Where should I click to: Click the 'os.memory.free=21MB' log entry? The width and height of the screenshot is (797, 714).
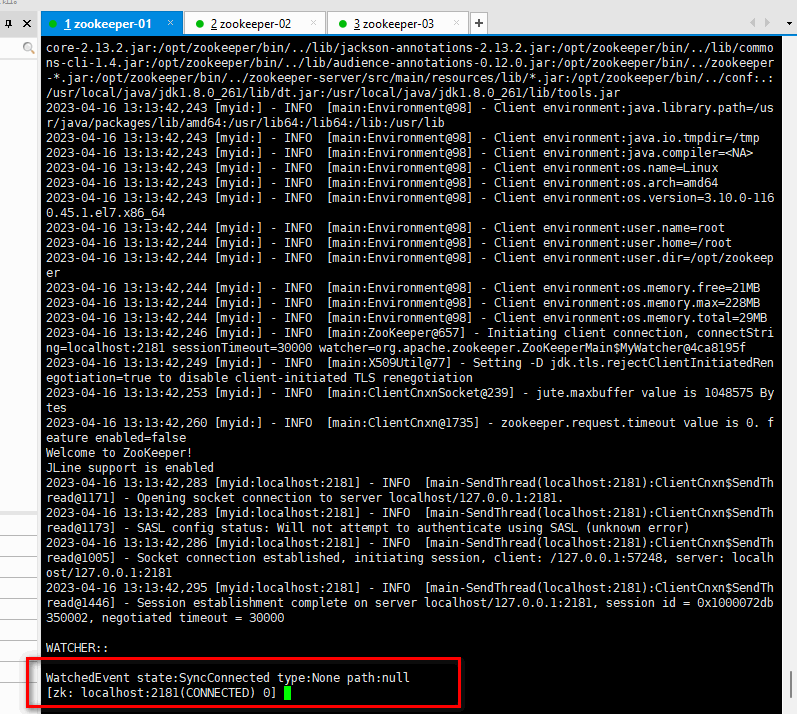click(403, 288)
